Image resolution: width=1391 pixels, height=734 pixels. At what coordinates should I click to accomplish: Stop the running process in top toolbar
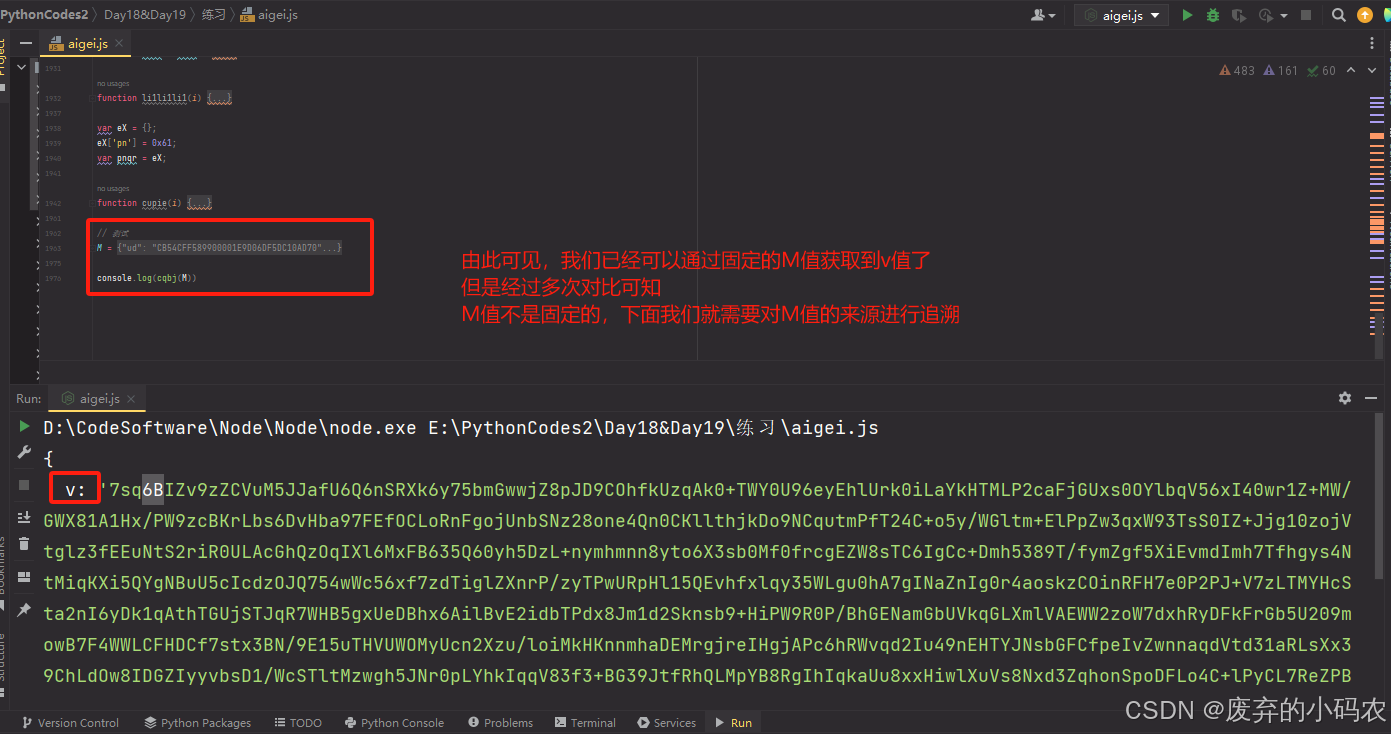(x=1305, y=15)
